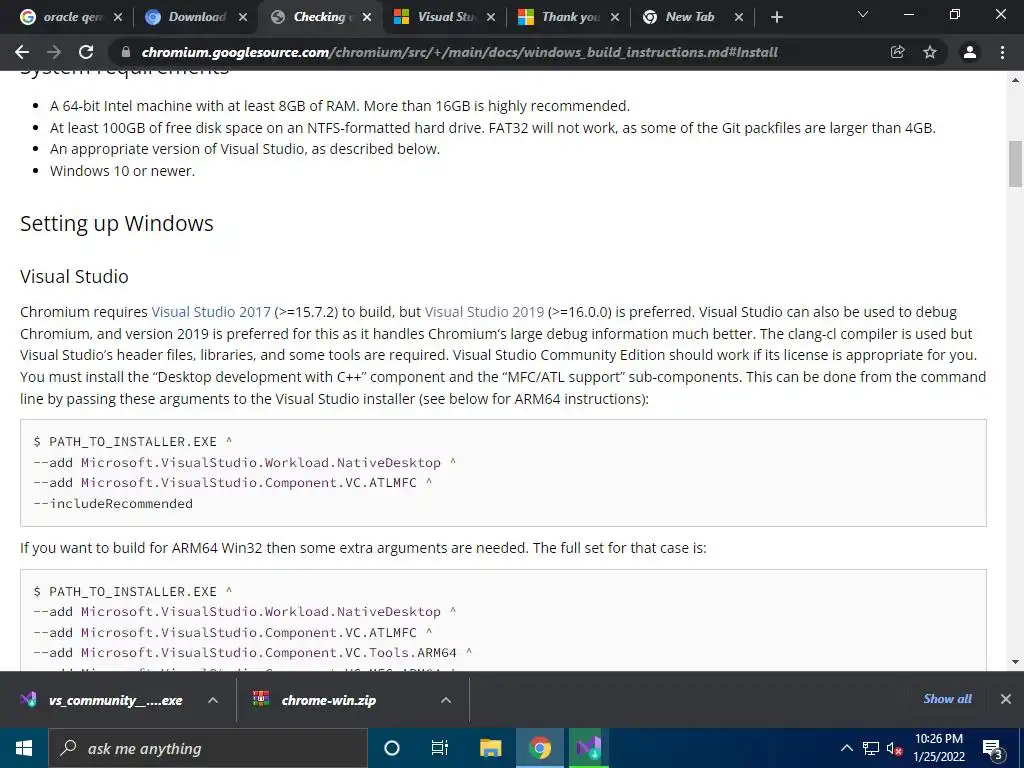Screen dimensions: 1024x768
Task: Click the --includeRecommended code line
Action: (x=113, y=504)
